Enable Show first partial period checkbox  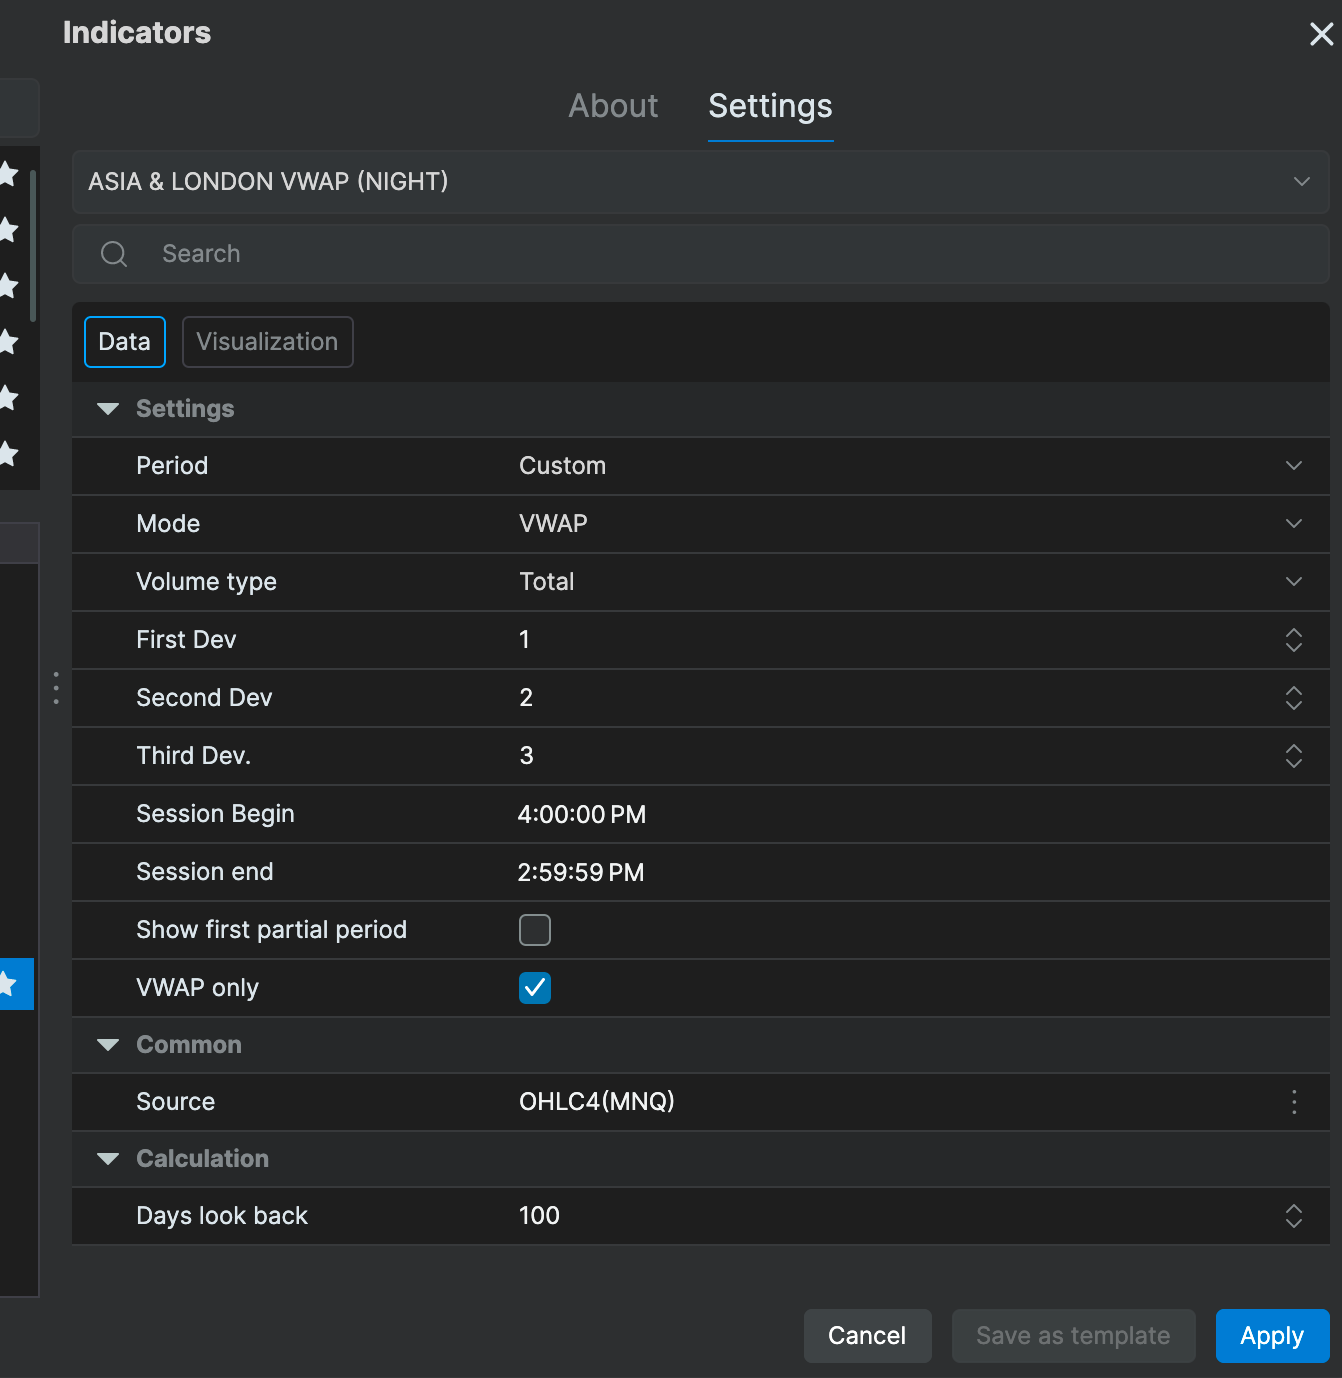(x=535, y=930)
